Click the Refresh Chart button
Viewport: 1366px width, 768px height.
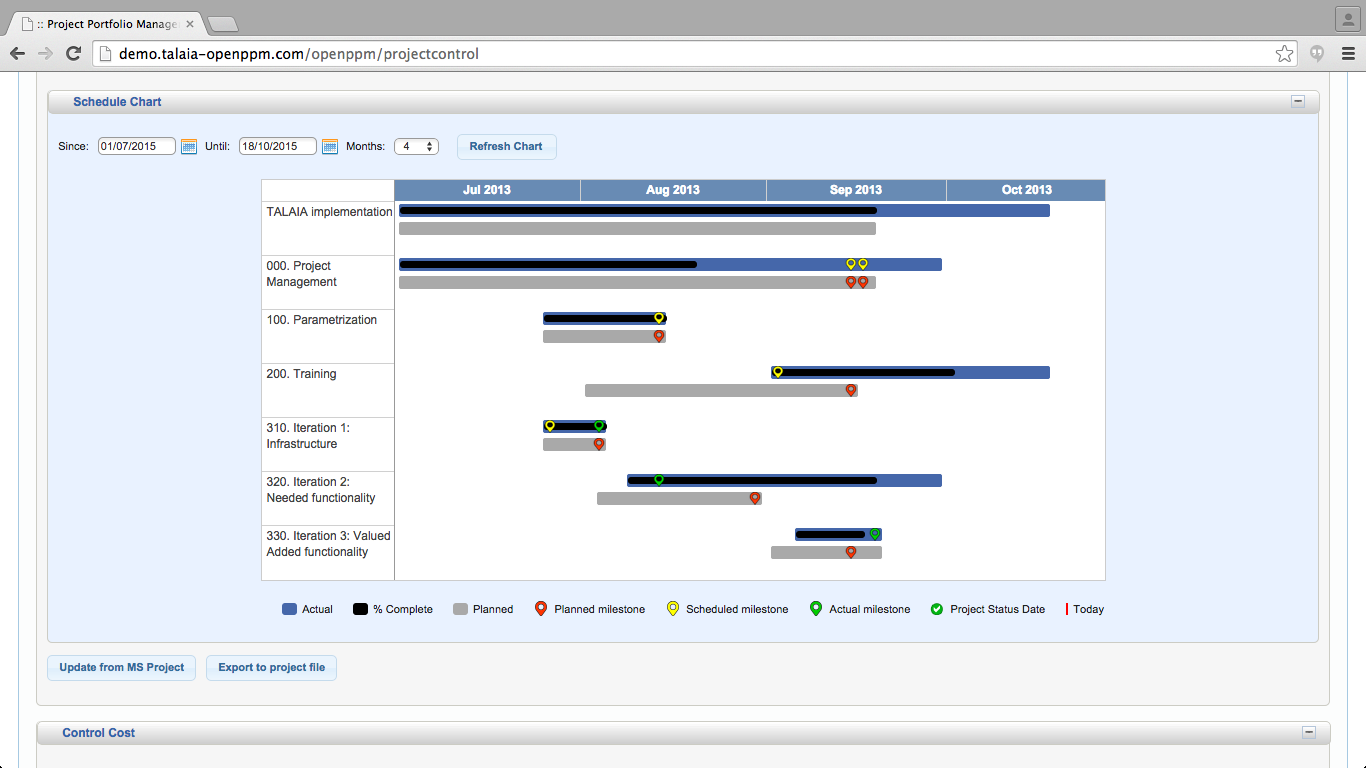click(x=506, y=146)
